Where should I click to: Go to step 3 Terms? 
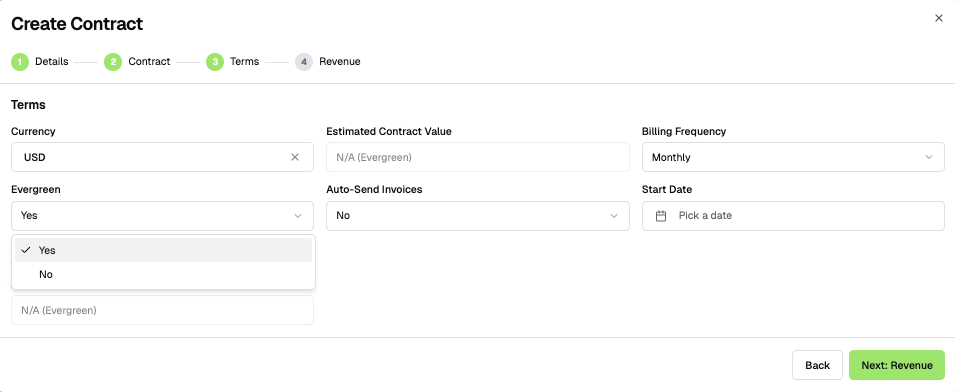pos(233,61)
